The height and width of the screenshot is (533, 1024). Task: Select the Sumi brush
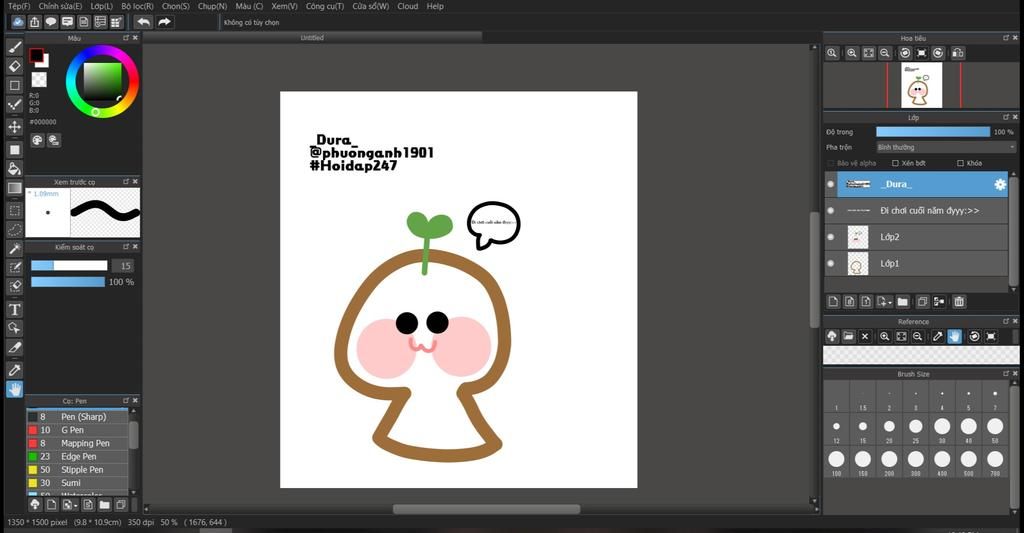pos(77,483)
